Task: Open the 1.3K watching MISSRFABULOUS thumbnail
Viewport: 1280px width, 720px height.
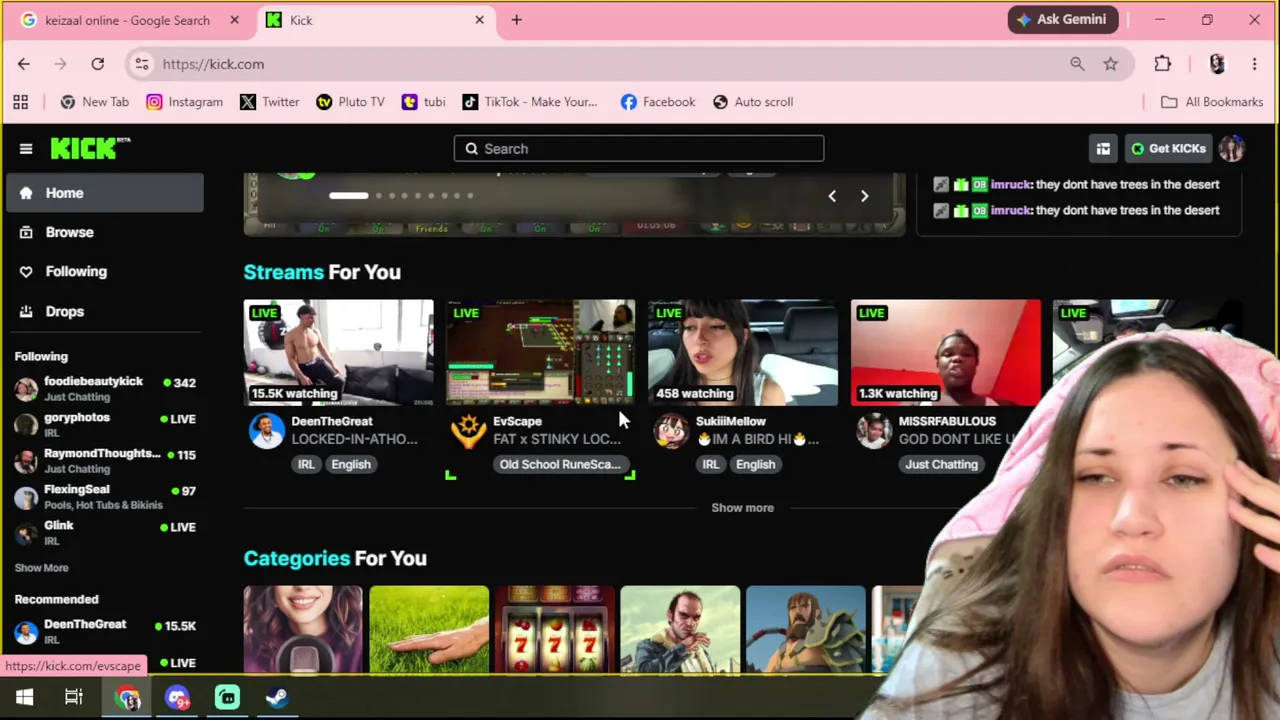Action: [x=946, y=353]
